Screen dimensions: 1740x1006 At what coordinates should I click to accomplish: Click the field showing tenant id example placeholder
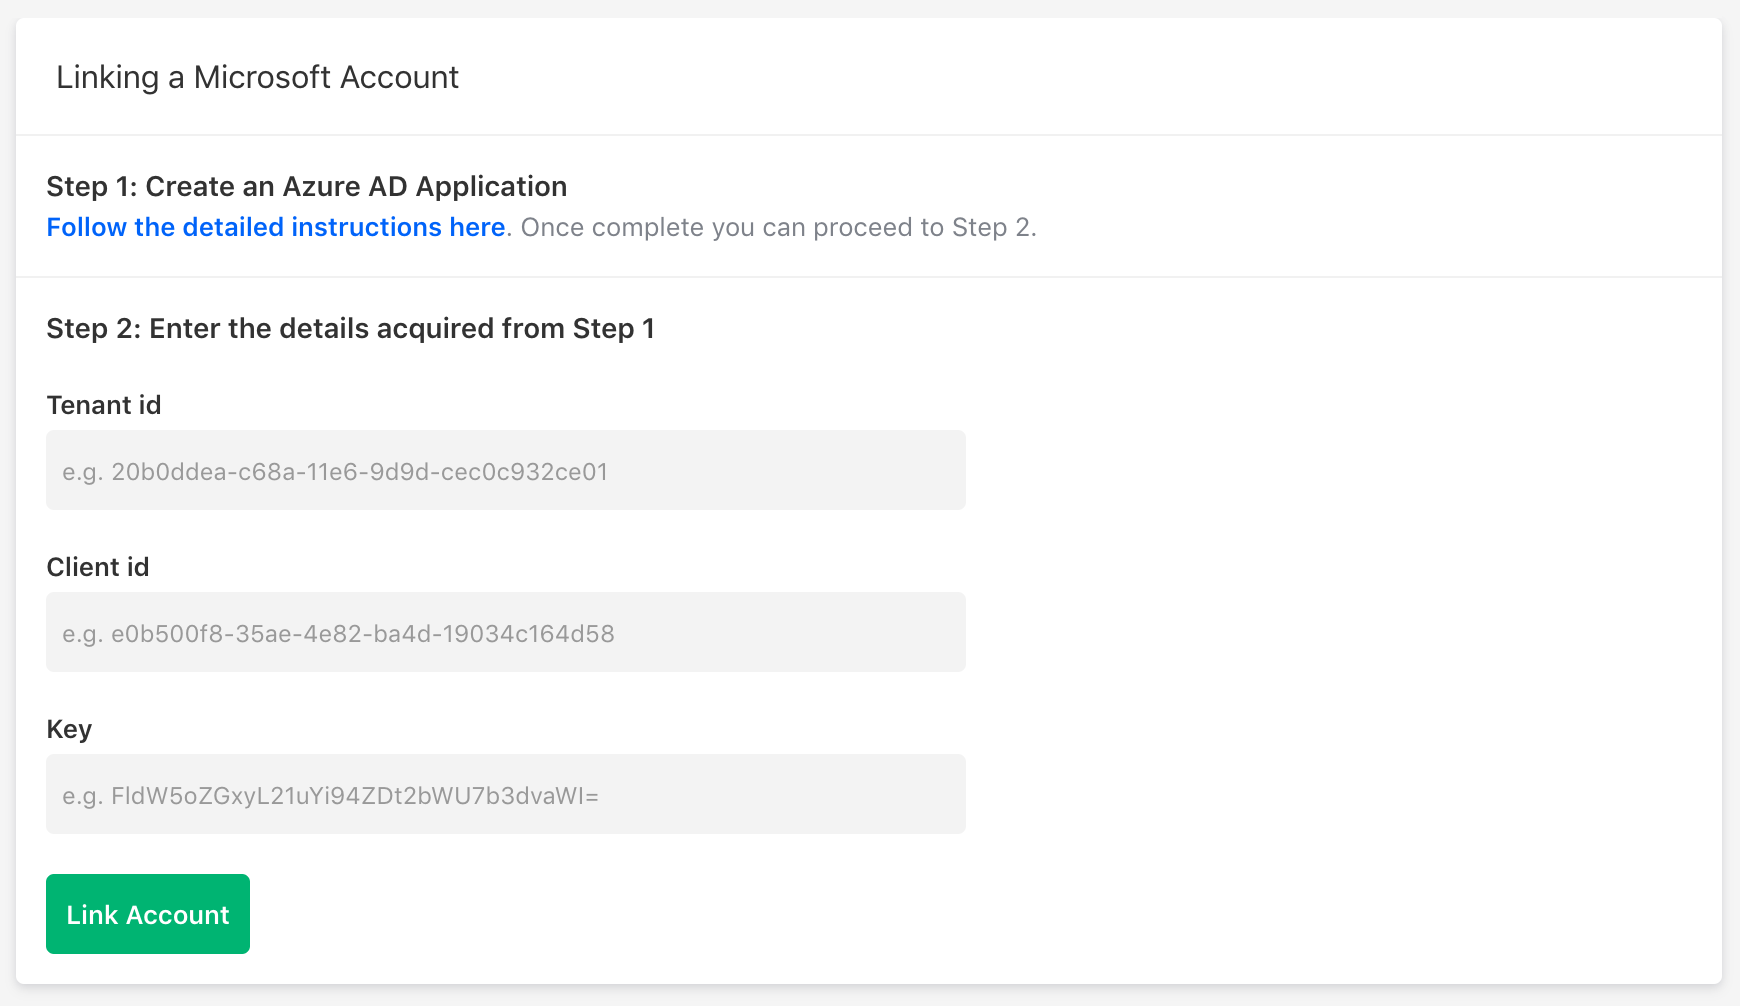[505, 470]
